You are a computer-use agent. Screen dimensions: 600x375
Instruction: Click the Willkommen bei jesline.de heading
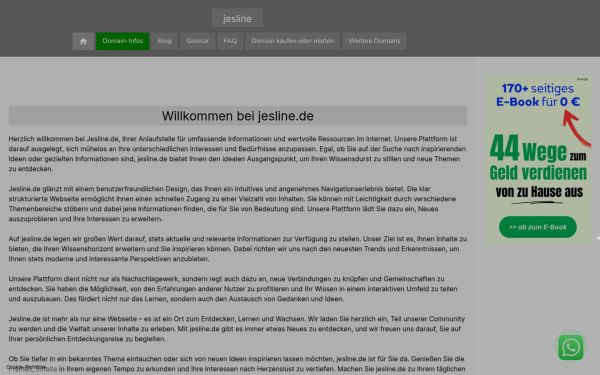tap(238, 116)
